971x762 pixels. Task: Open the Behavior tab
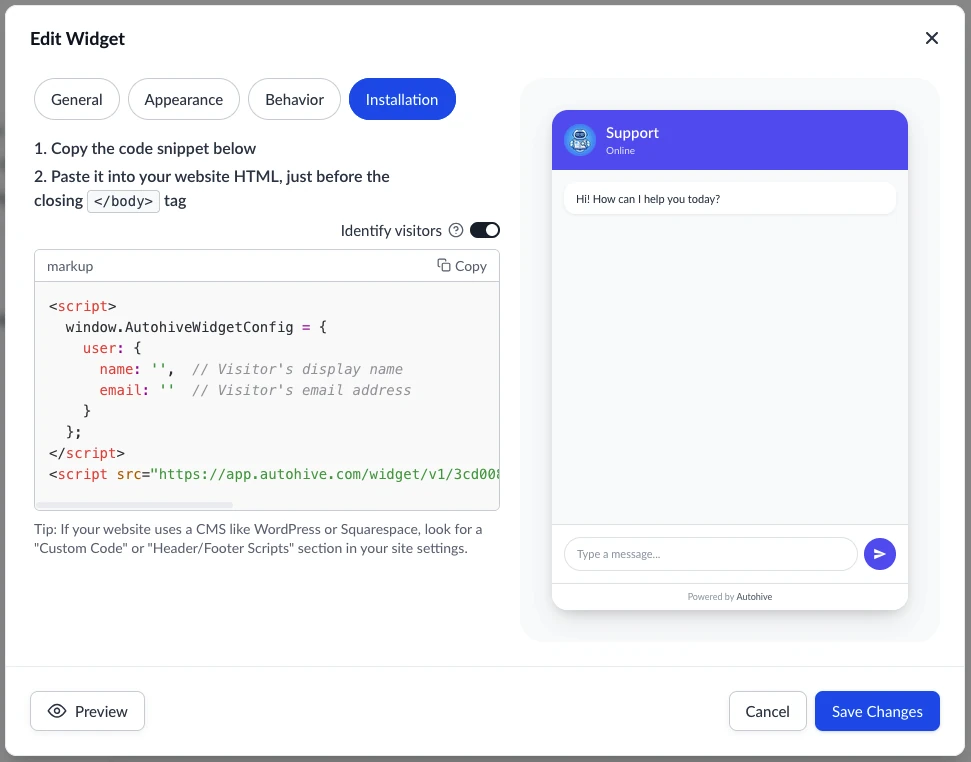point(294,99)
